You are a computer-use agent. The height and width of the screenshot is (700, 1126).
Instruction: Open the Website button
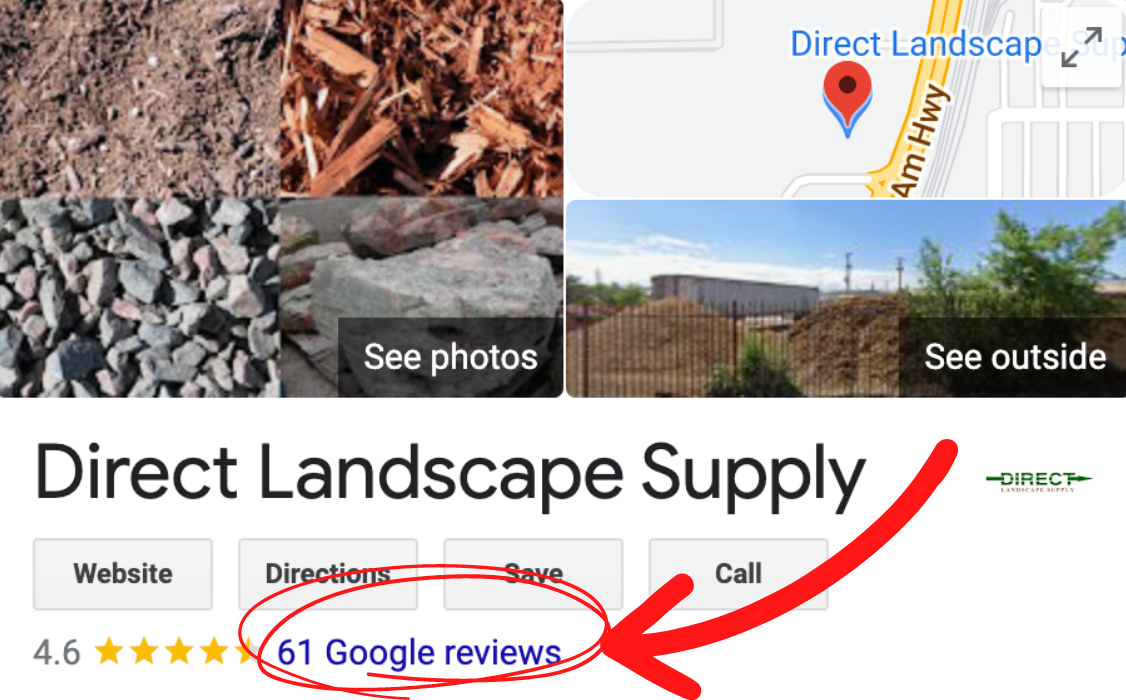click(123, 574)
